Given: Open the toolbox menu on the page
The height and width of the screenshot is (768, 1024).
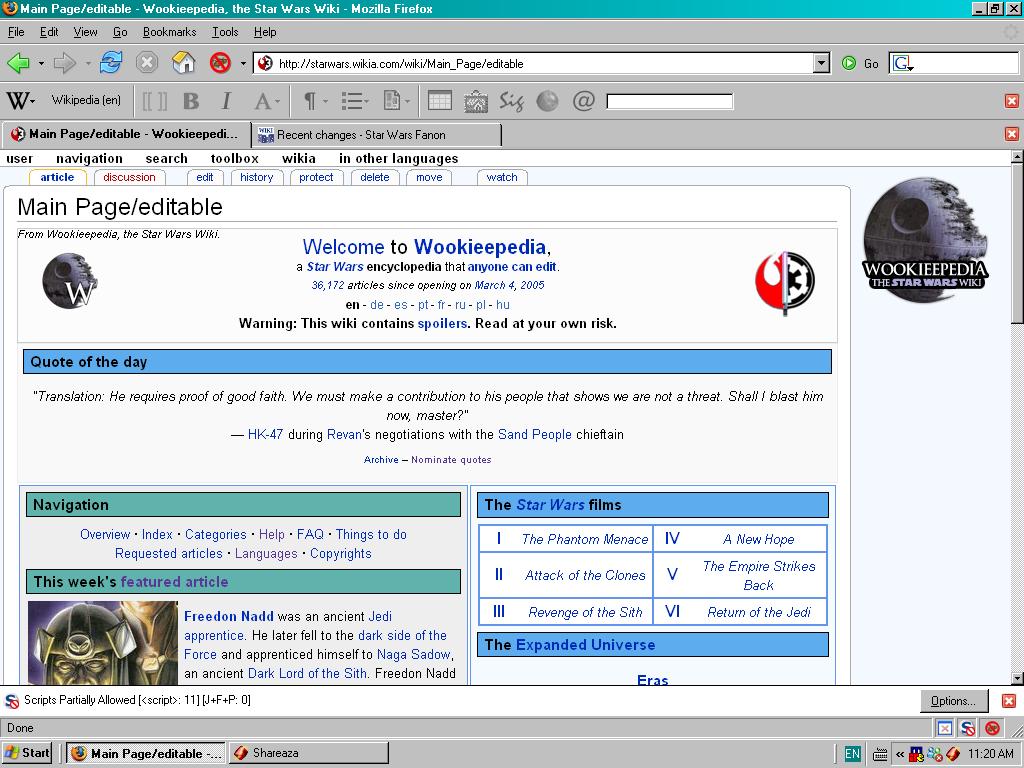Looking at the screenshot, I should 234,158.
